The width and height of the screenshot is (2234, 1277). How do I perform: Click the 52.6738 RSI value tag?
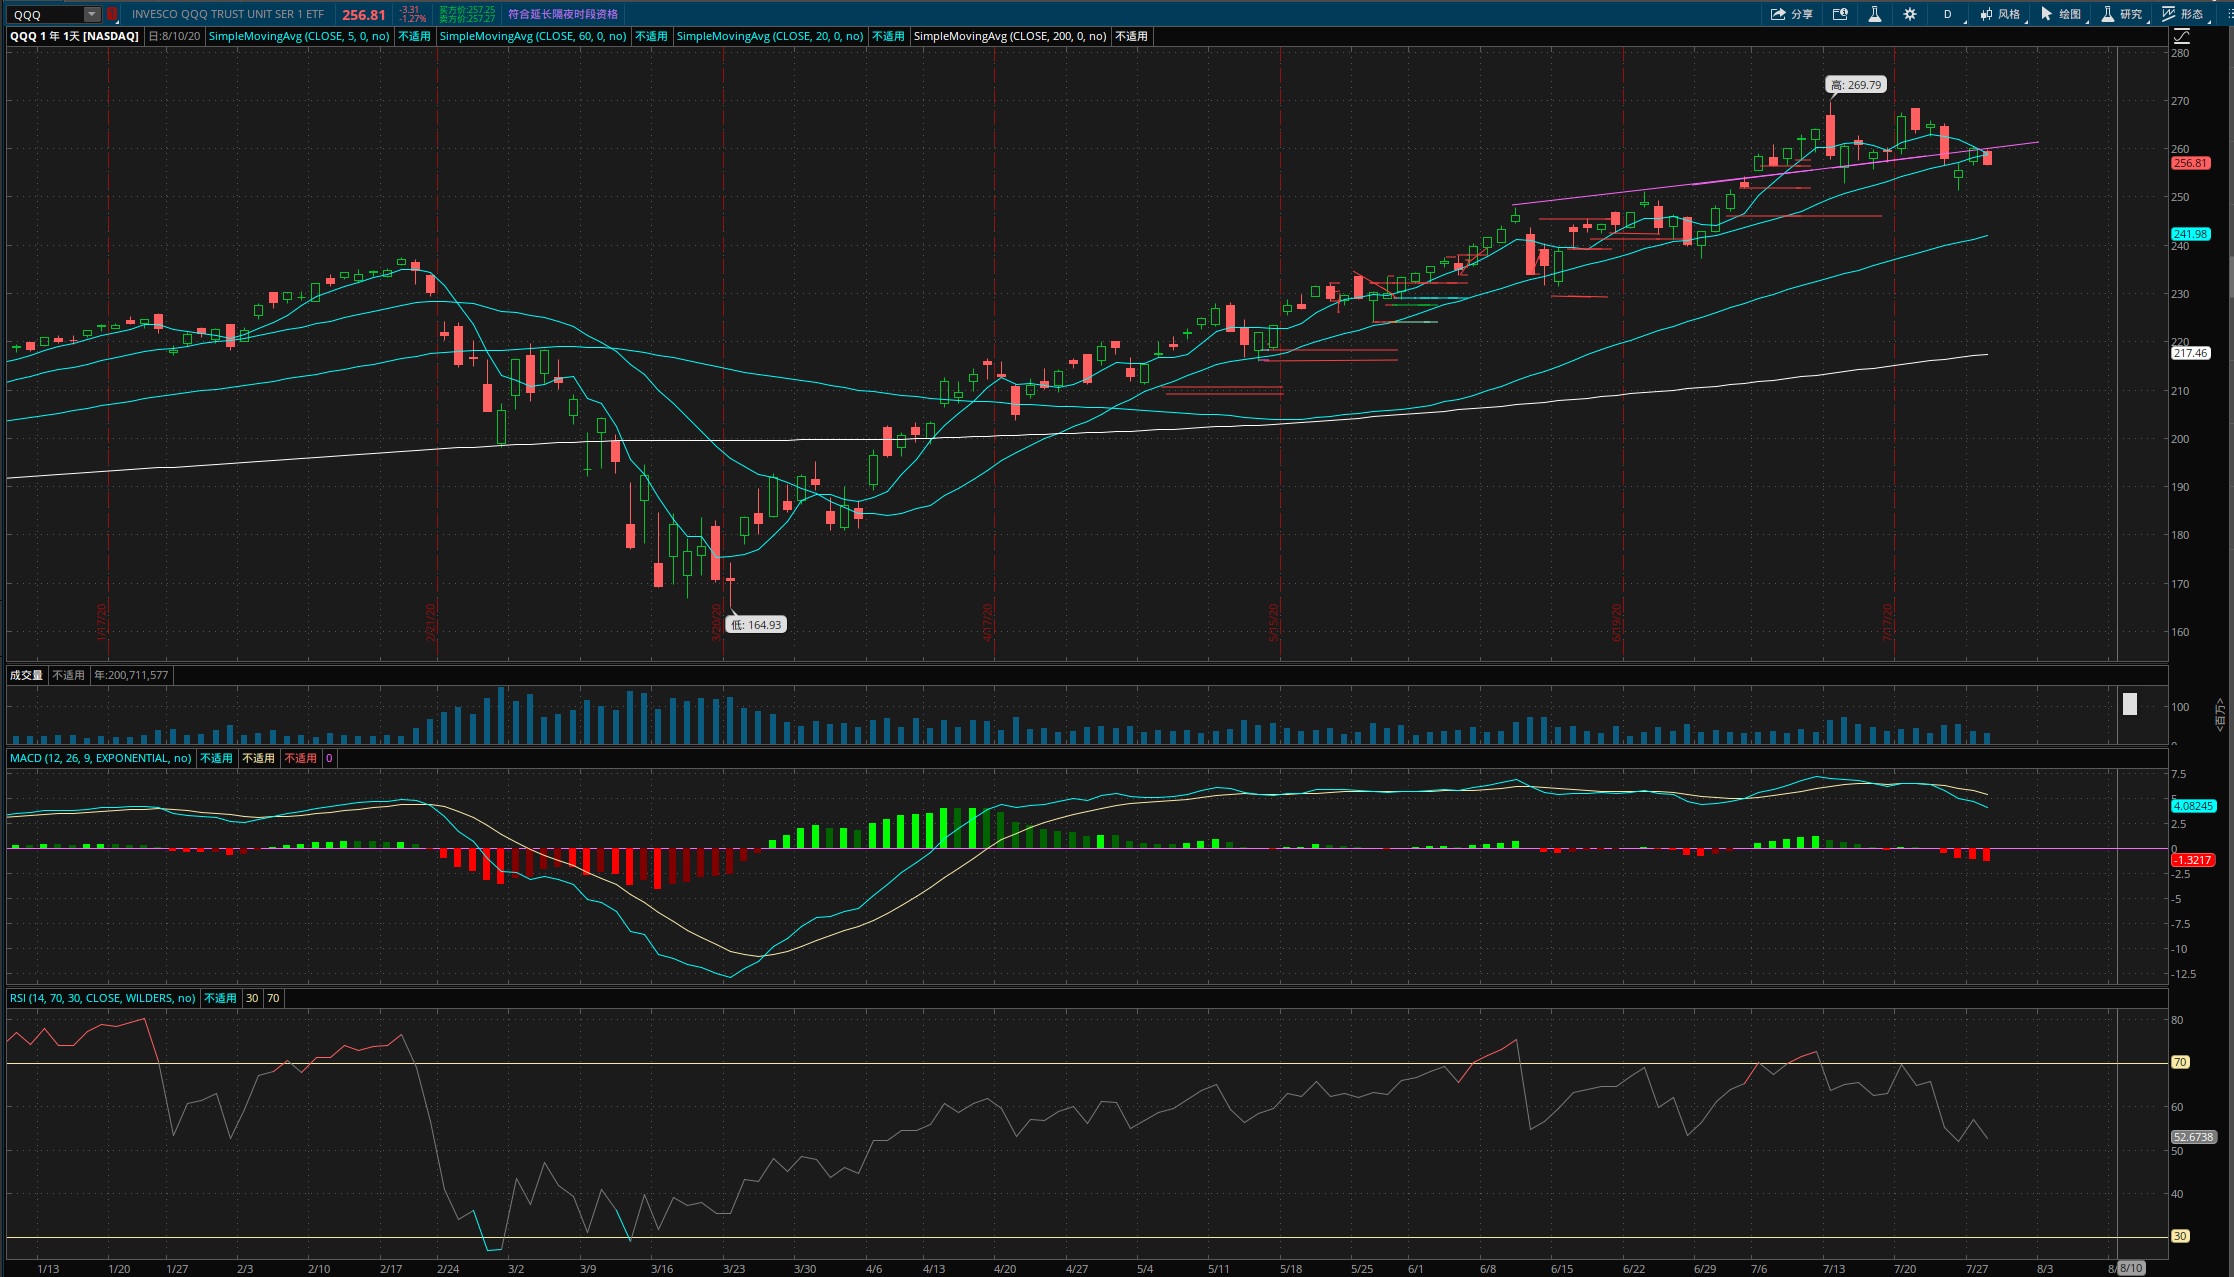point(2194,1137)
